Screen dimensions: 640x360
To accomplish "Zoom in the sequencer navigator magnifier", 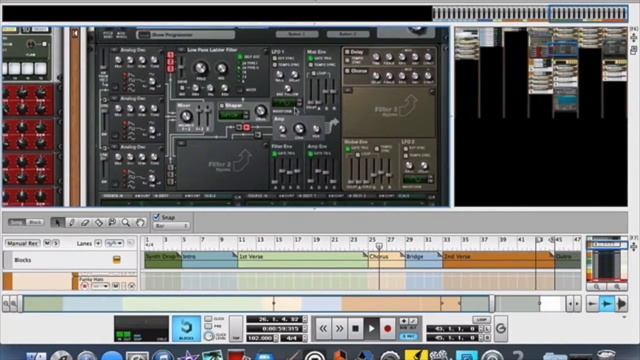I will click(617, 287).
